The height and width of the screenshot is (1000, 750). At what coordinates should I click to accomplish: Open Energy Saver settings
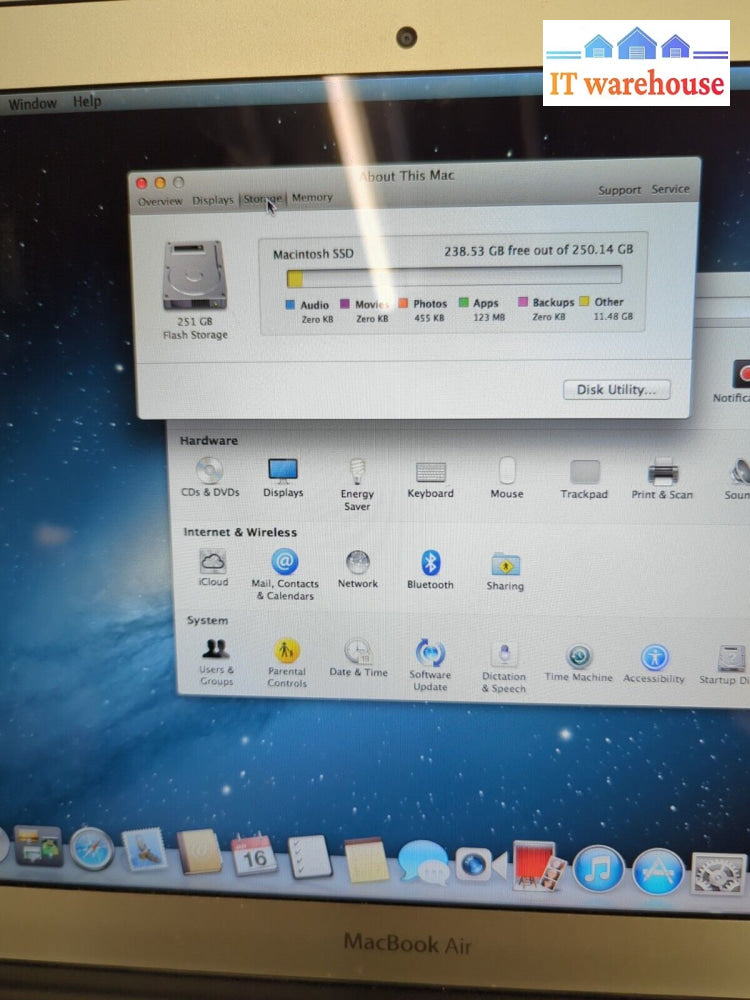[357, 473]
